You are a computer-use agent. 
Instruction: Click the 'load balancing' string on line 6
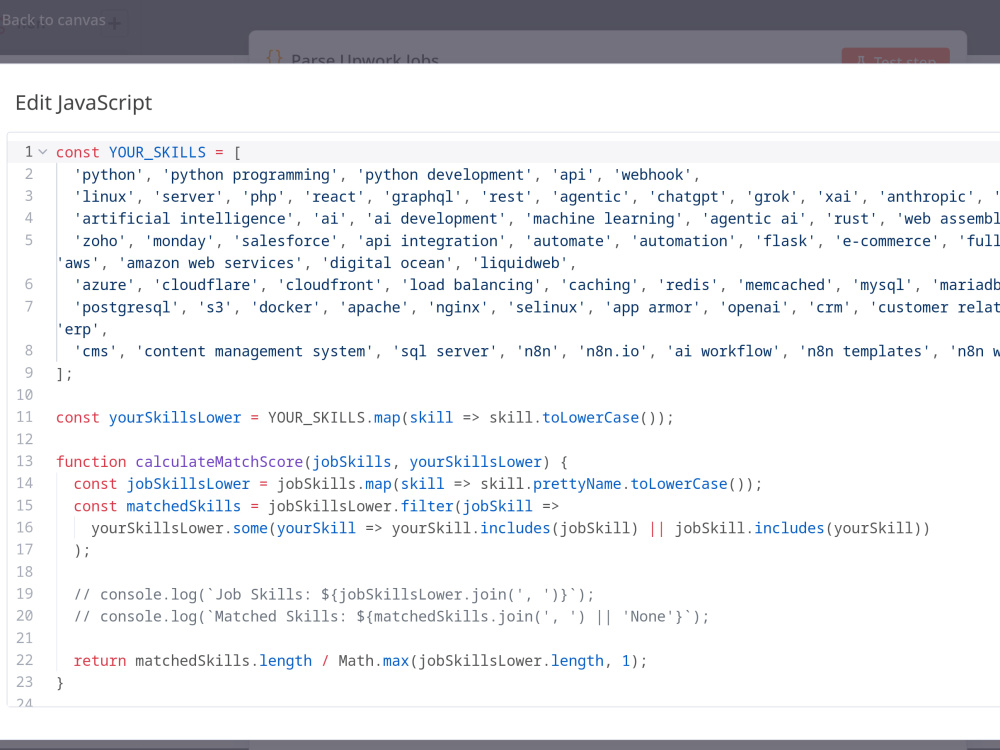(x=471, y=285)
